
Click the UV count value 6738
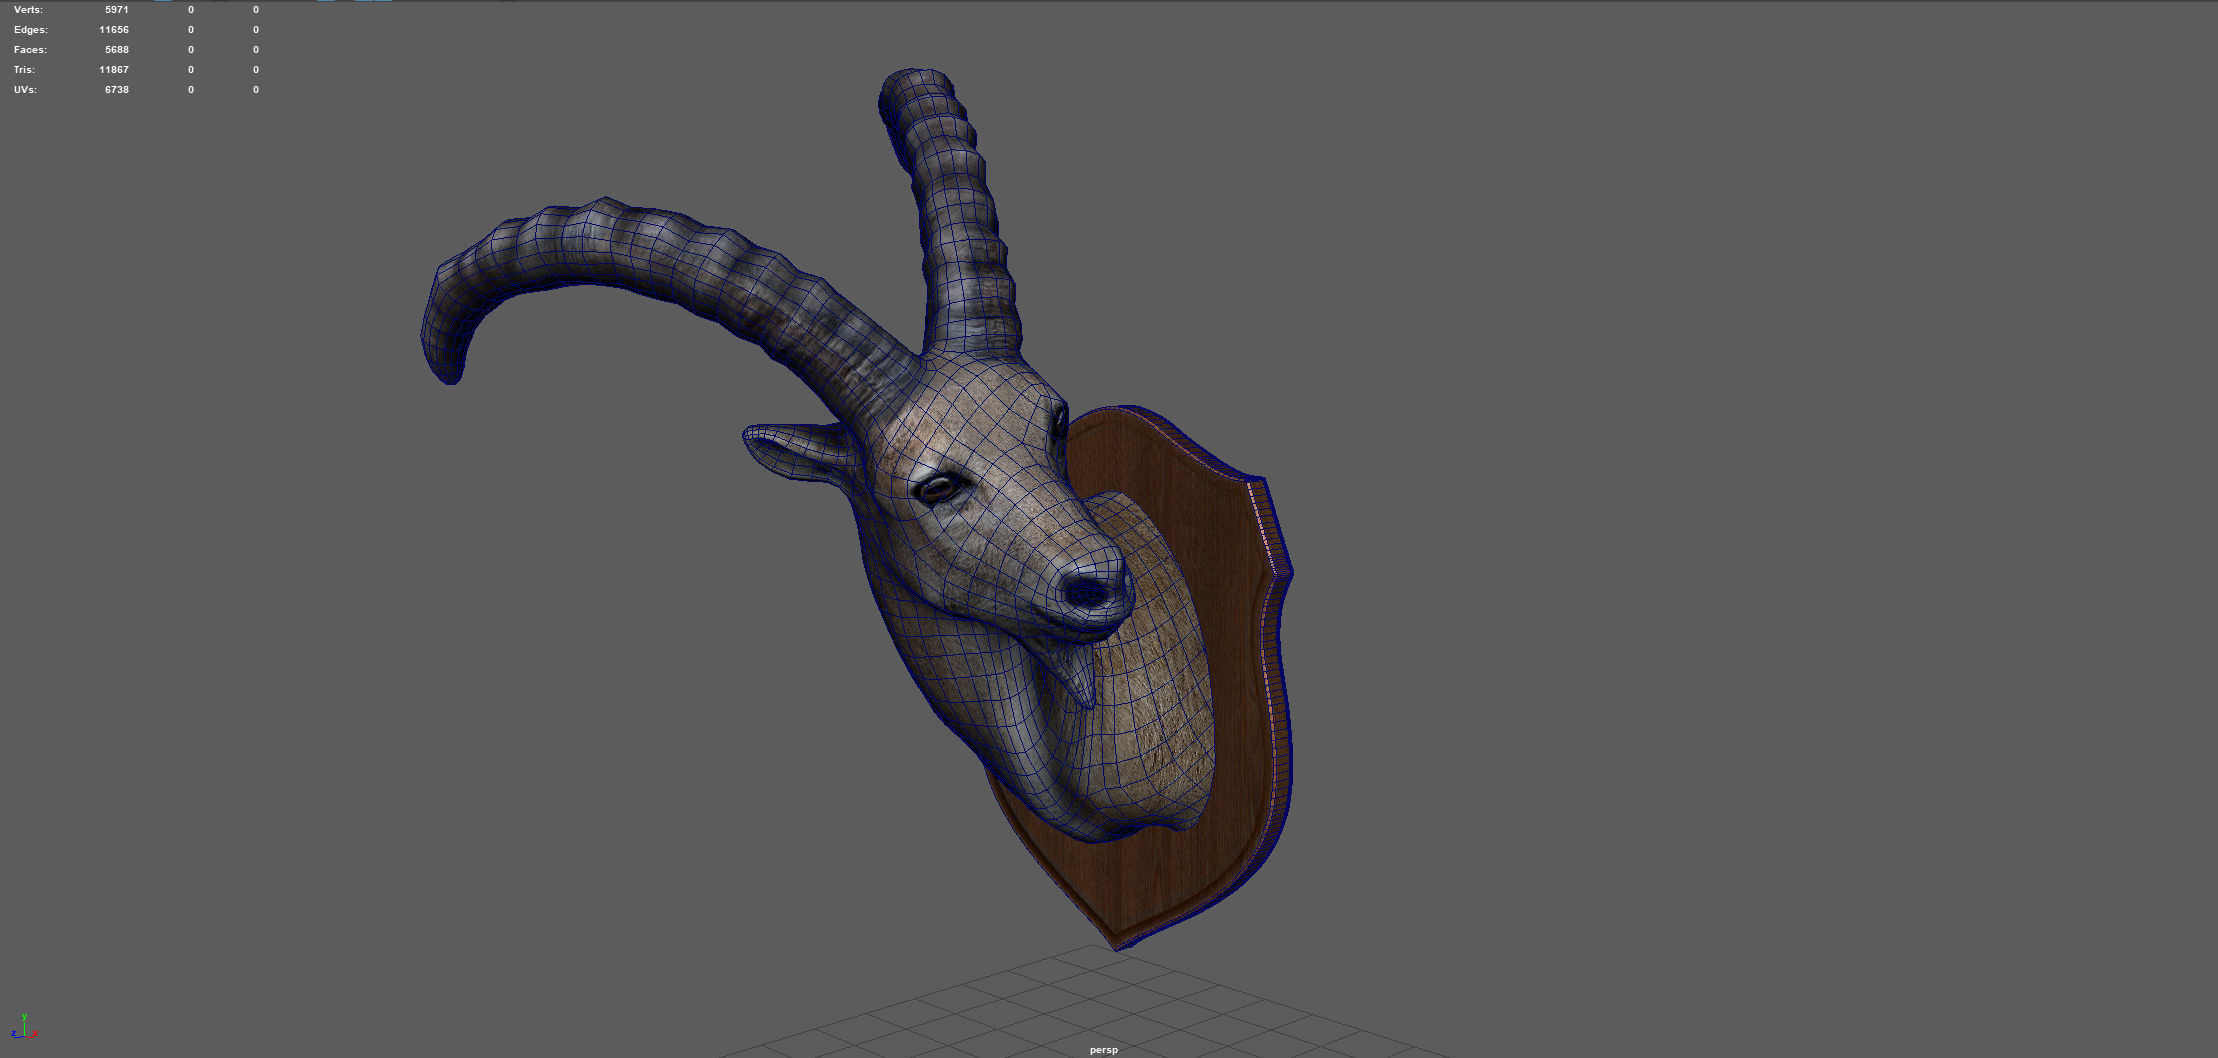[116, 90]
